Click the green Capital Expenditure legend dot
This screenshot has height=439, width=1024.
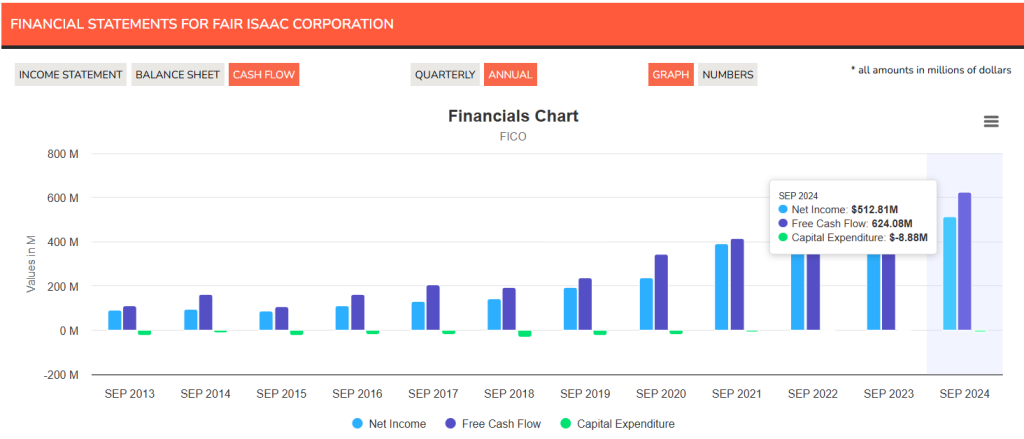(x=564, y=424)
